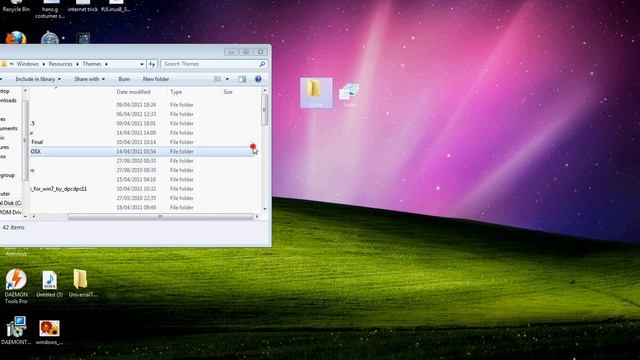Click the New folder toolbar button
Viewport: 640px width, 360px height.
tap(156, 79)
